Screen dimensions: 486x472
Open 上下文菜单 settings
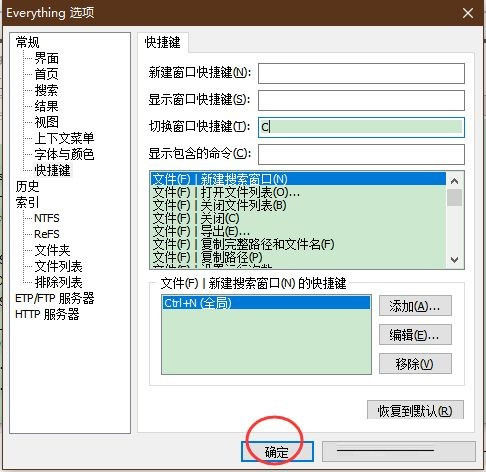[64, 138]
